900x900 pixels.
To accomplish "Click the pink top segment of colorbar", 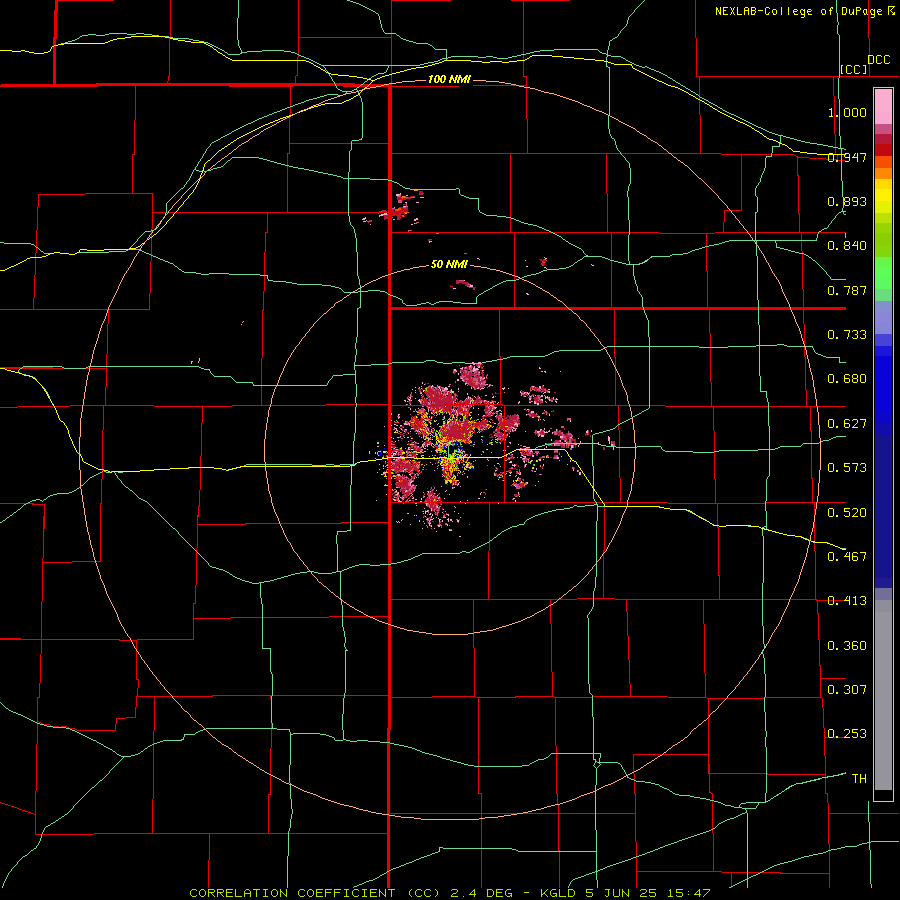I will (x=883, y=107).
